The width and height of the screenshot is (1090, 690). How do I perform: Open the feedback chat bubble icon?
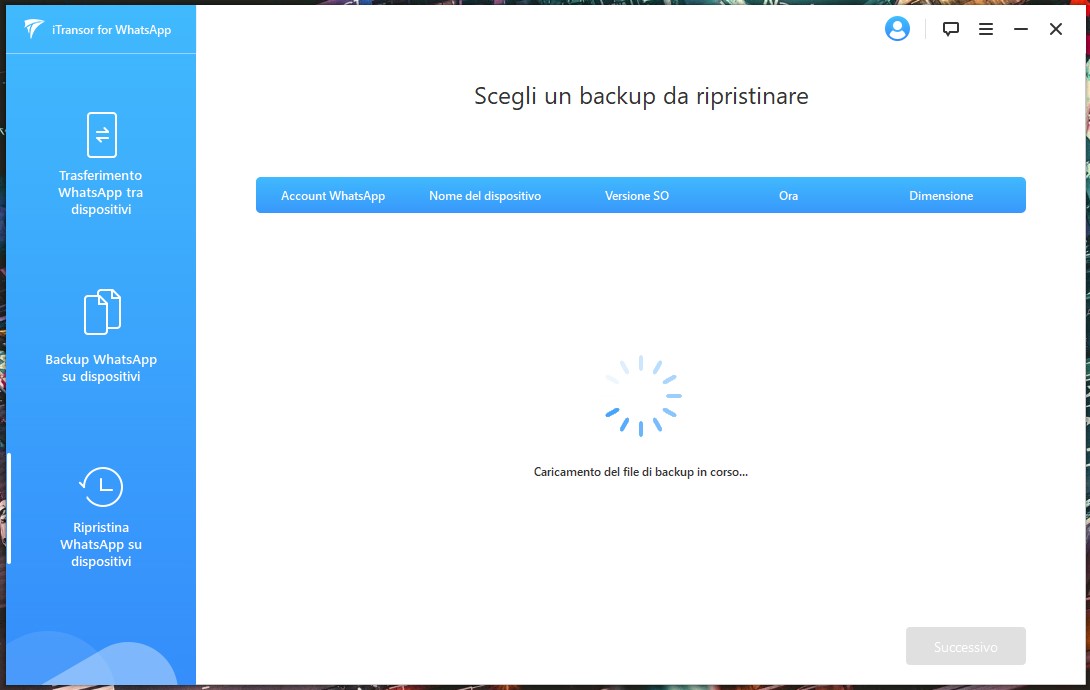[950, 28]
